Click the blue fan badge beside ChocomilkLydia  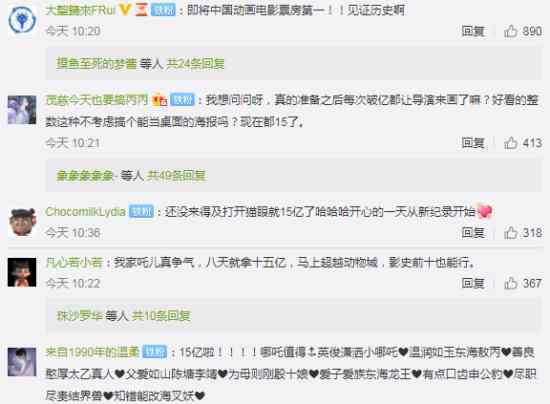(x=141, y=211)
